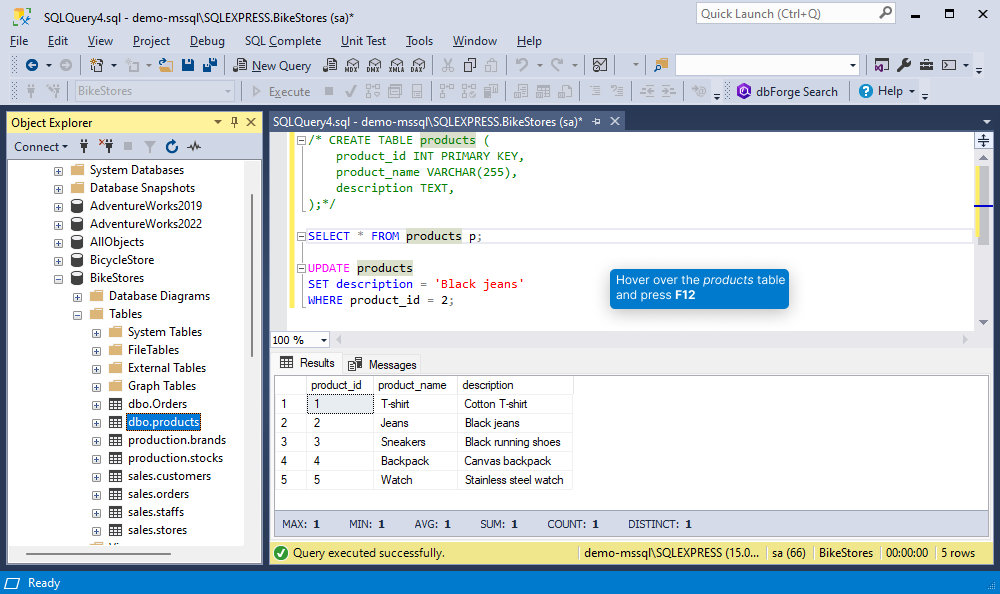Image resolution: width=1000 pixels, height=594 pixels.
Task: Click the dbForge Search icon
Action: pyautogui.click(x=745, y=90)
